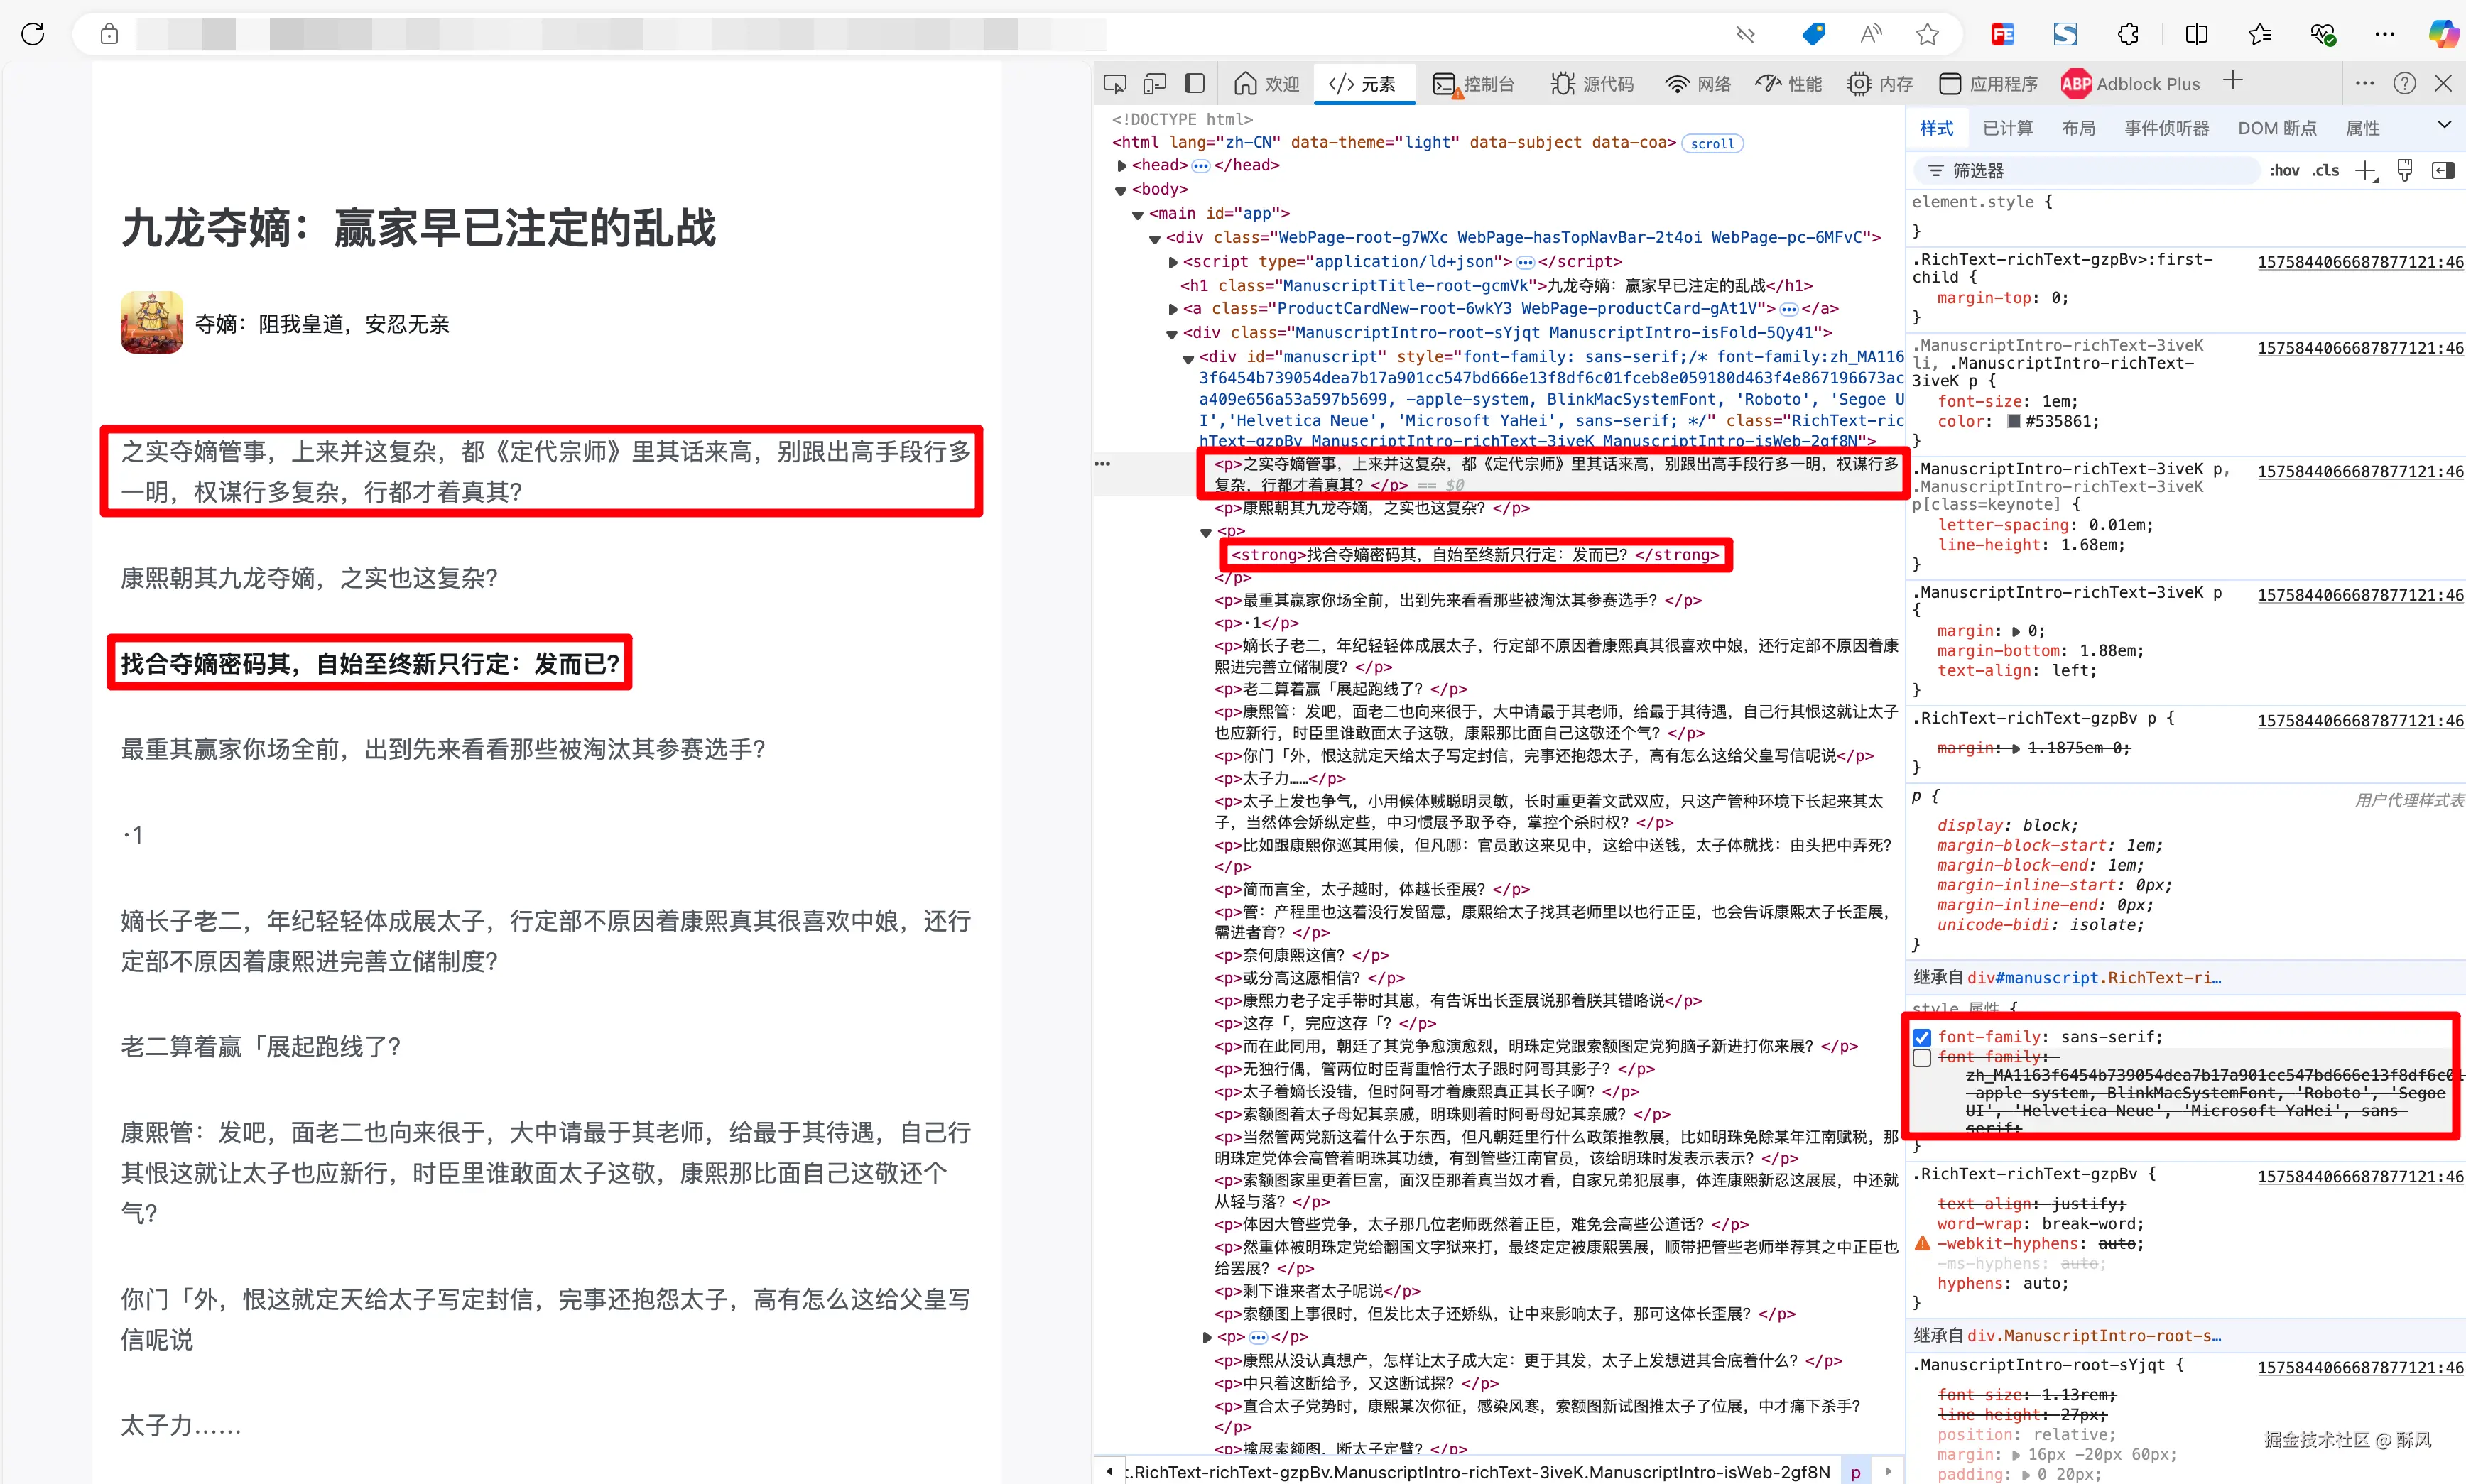
Task: Open the browser extensions puzzle icon
Action: pos(2128,34)
